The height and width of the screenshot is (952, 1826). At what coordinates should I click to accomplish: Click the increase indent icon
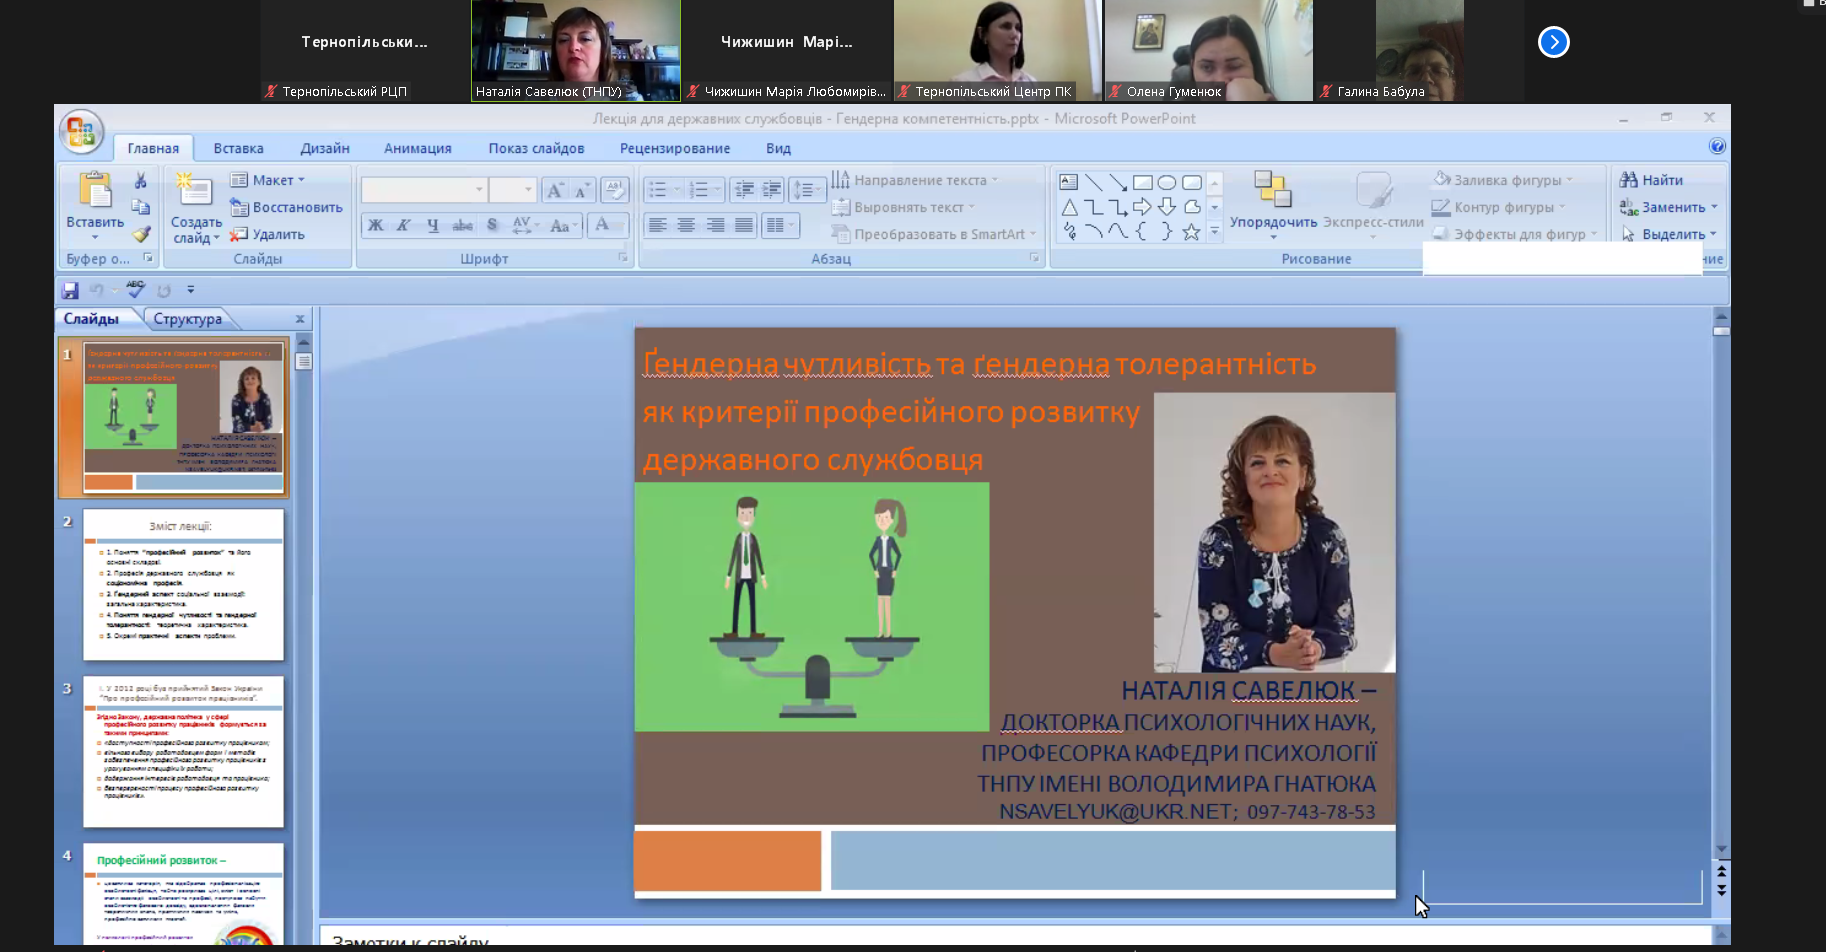click(x=772, y=189)
